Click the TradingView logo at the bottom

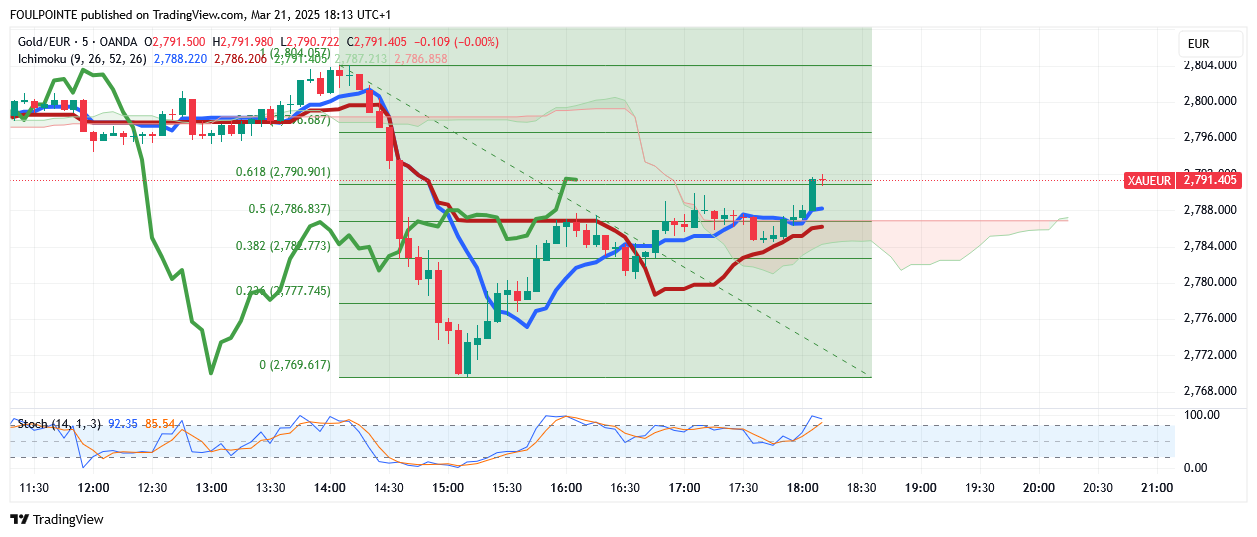[x=57, y=519]
